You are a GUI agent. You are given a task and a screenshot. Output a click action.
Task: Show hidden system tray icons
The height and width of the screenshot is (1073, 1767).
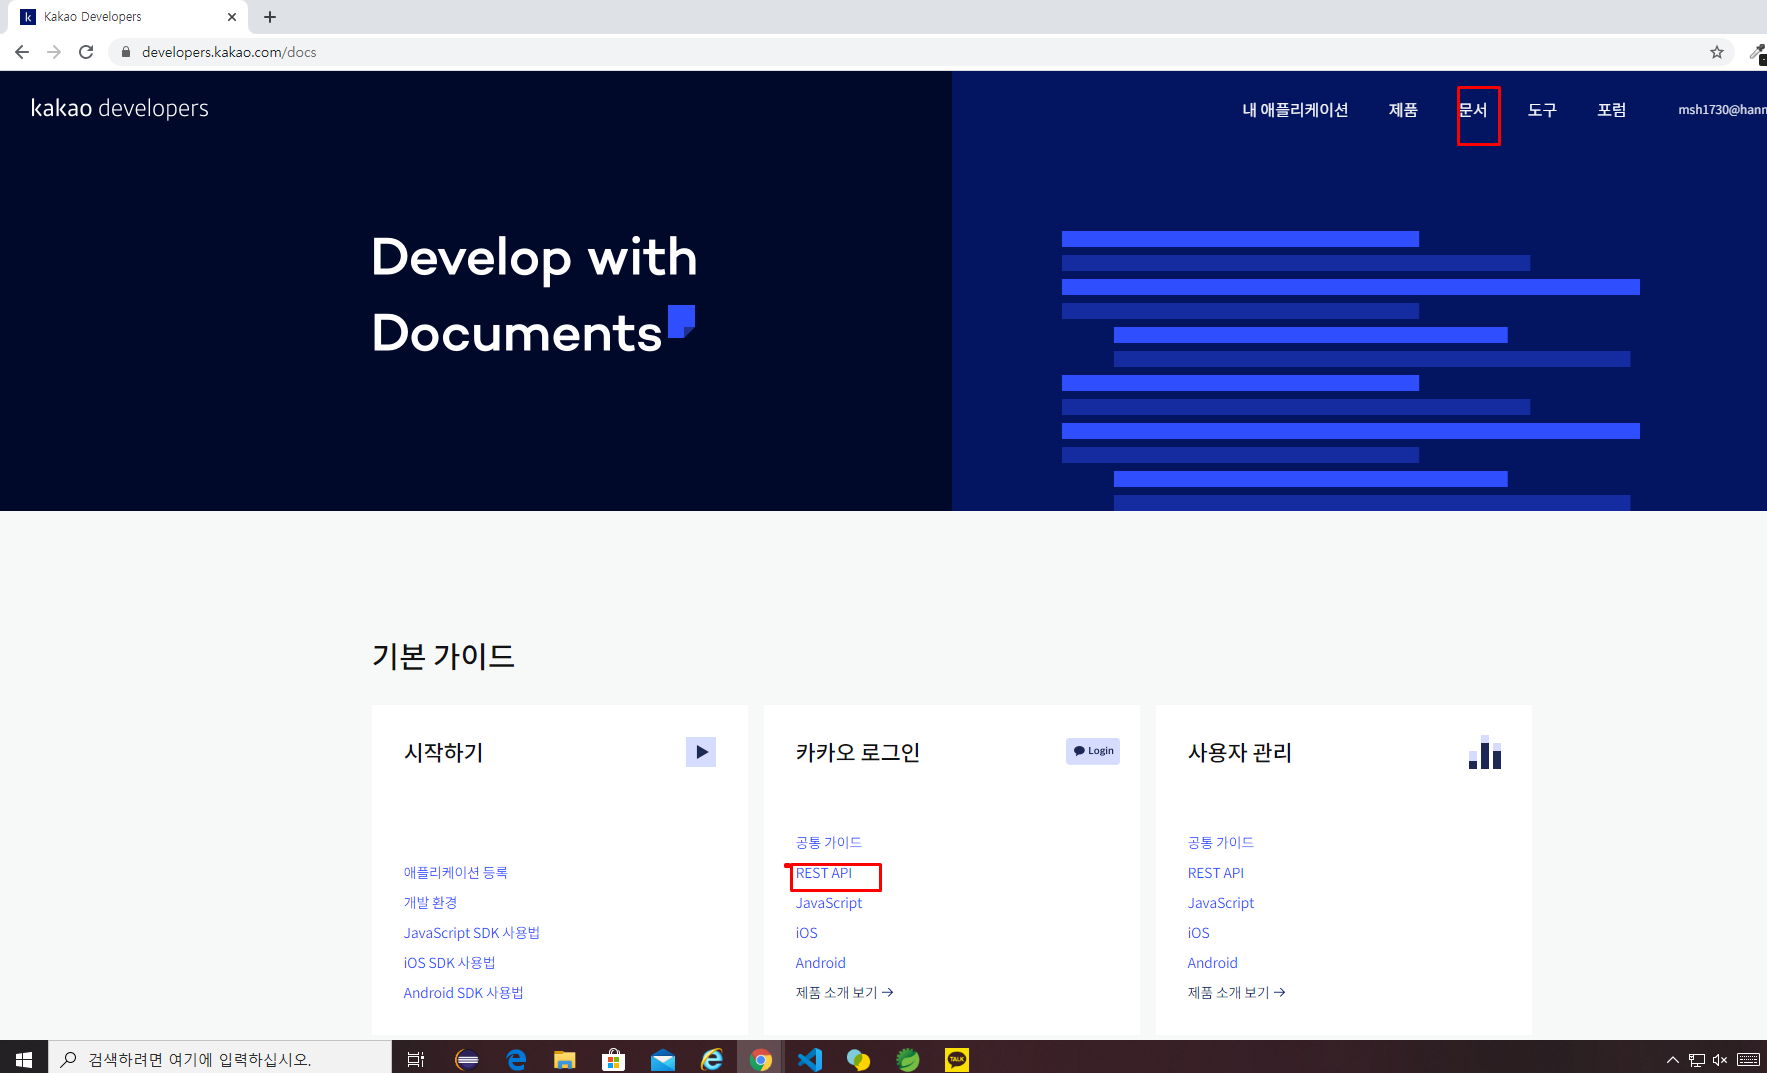click(1672, 1060)
